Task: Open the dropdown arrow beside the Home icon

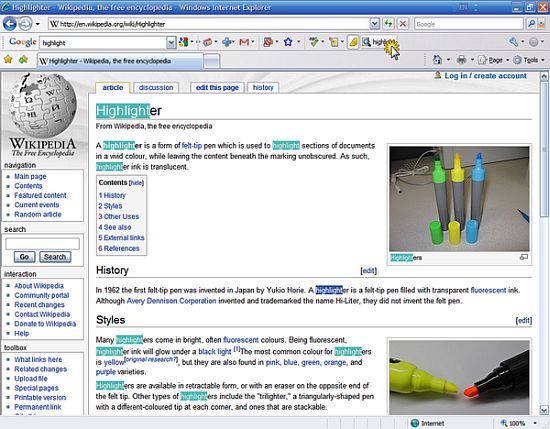Action: point(448,60)
